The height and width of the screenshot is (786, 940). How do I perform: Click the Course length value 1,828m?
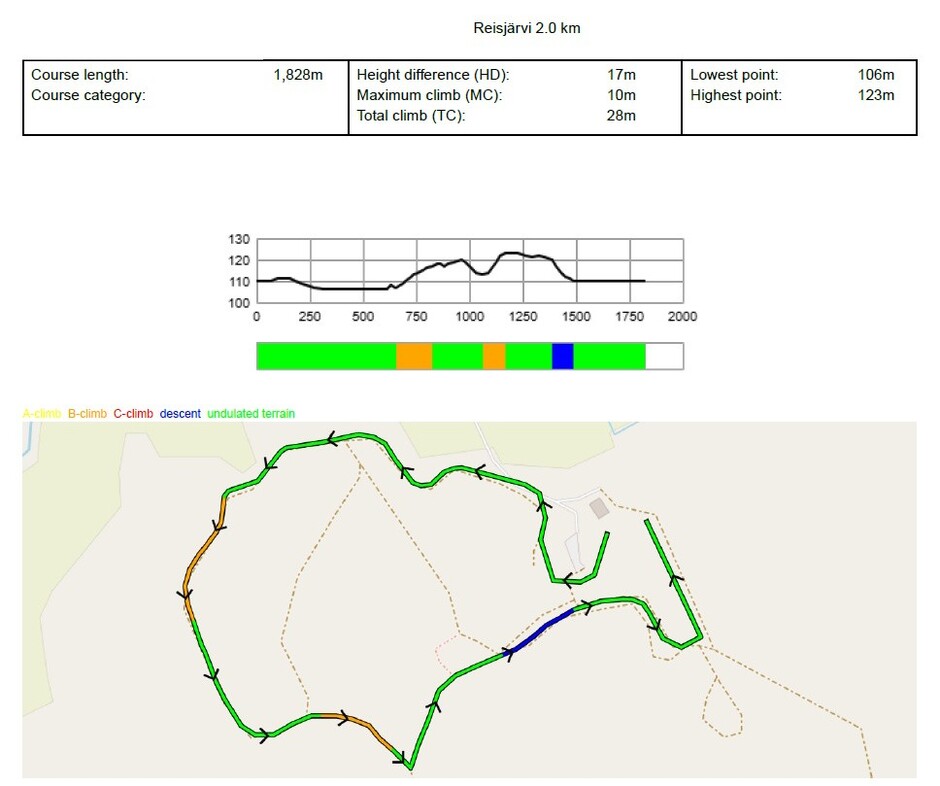[298, 75]
